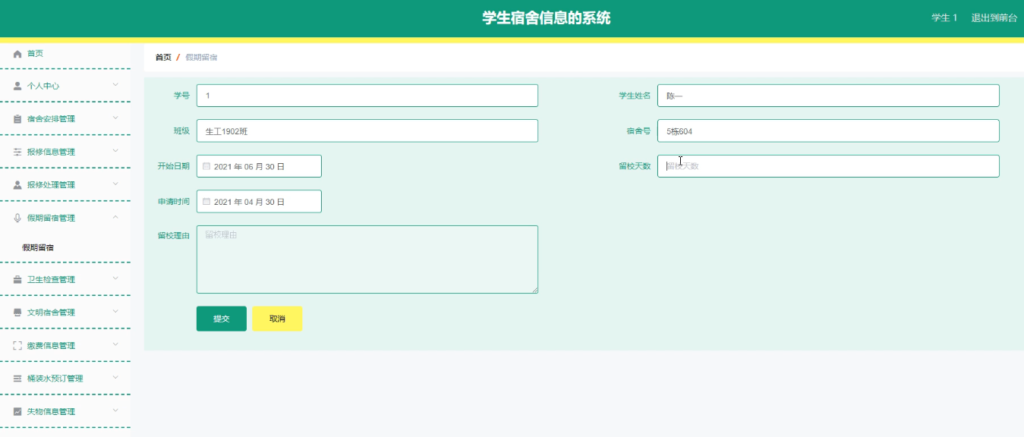Click the microphone icon for 假期留宿管理
This screenshot has width=1024, height=437.
point(18,218)
